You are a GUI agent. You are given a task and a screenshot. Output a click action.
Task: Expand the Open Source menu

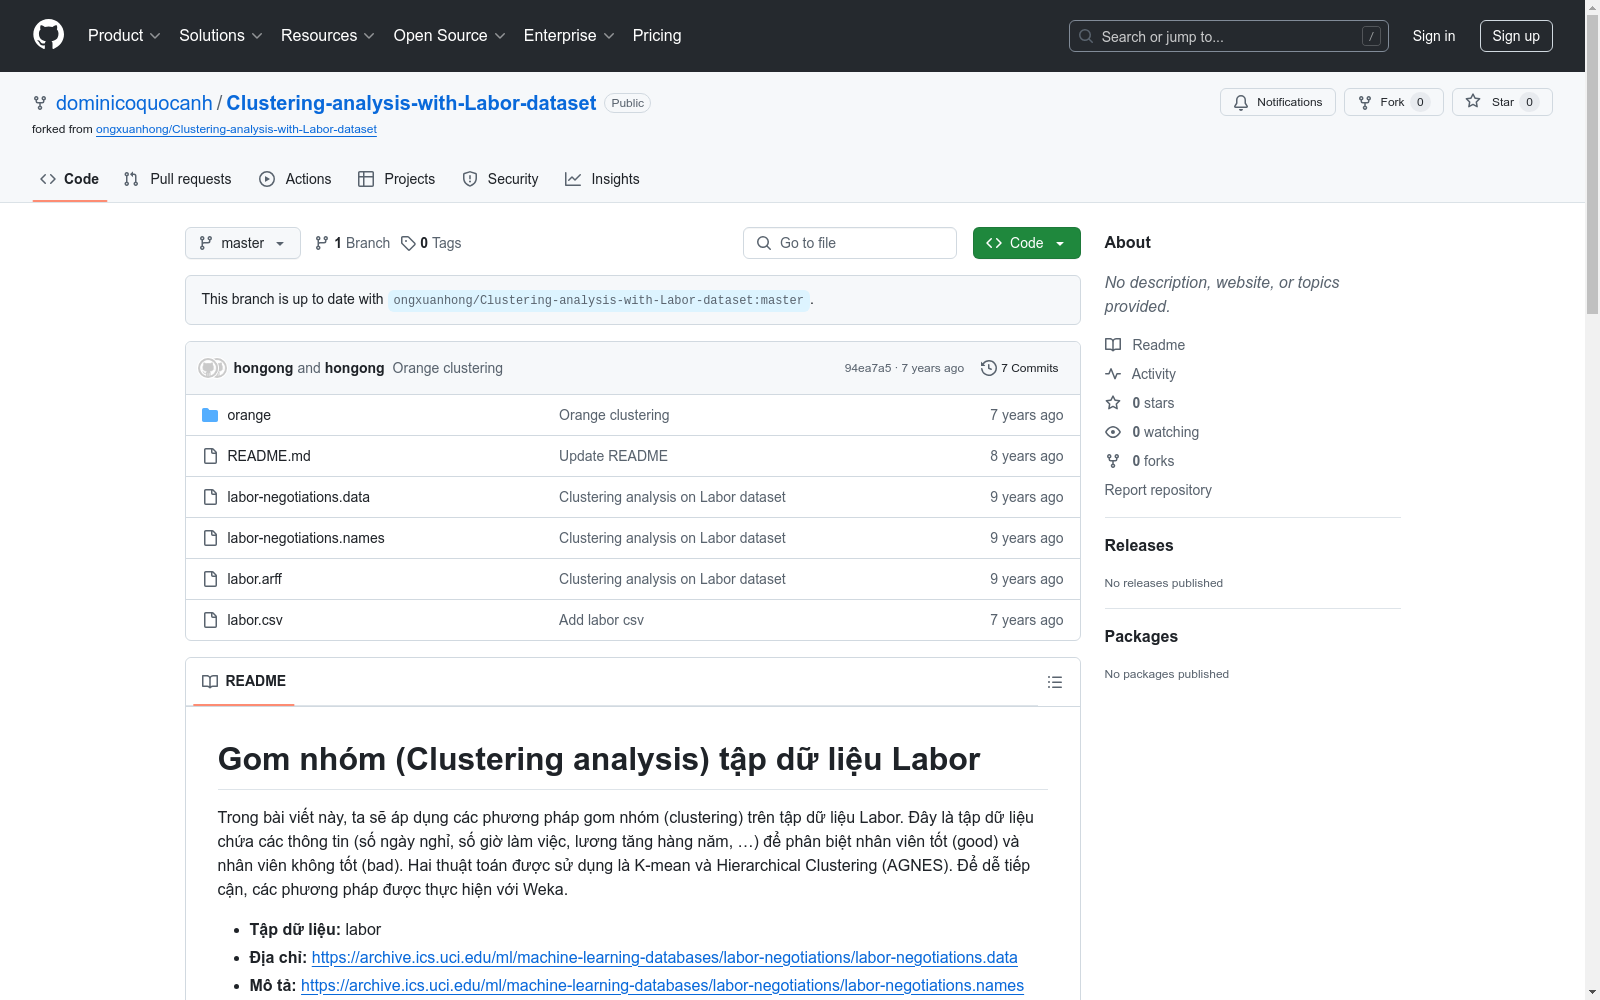pyautogui.click(x=450, y=35)
